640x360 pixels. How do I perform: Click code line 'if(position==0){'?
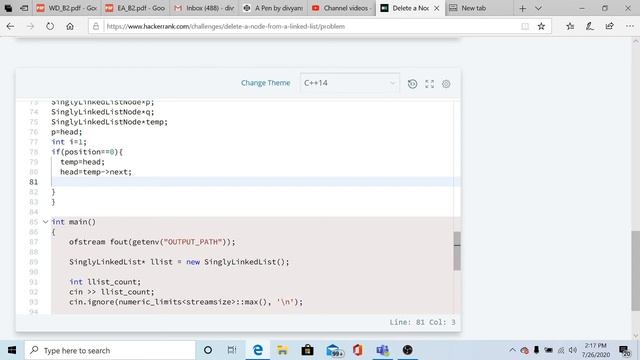tap(87, 152)
